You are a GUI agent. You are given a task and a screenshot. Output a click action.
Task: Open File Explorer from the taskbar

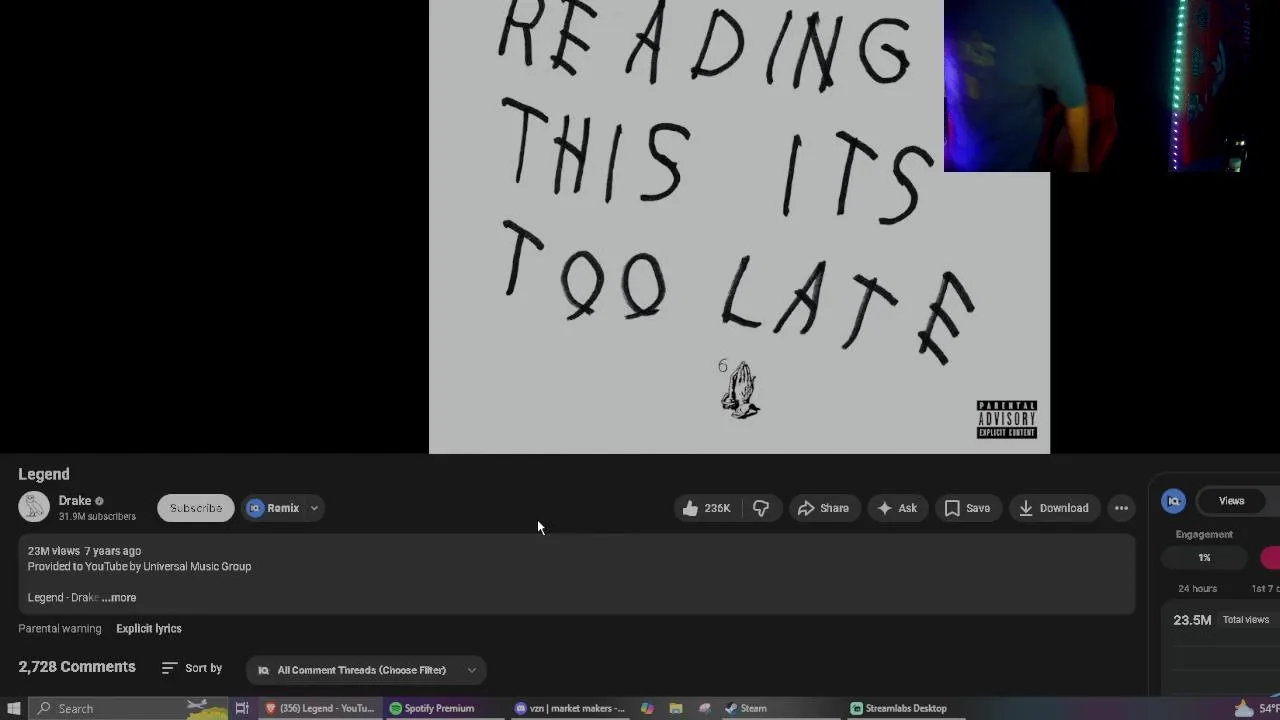click(676, 708)
